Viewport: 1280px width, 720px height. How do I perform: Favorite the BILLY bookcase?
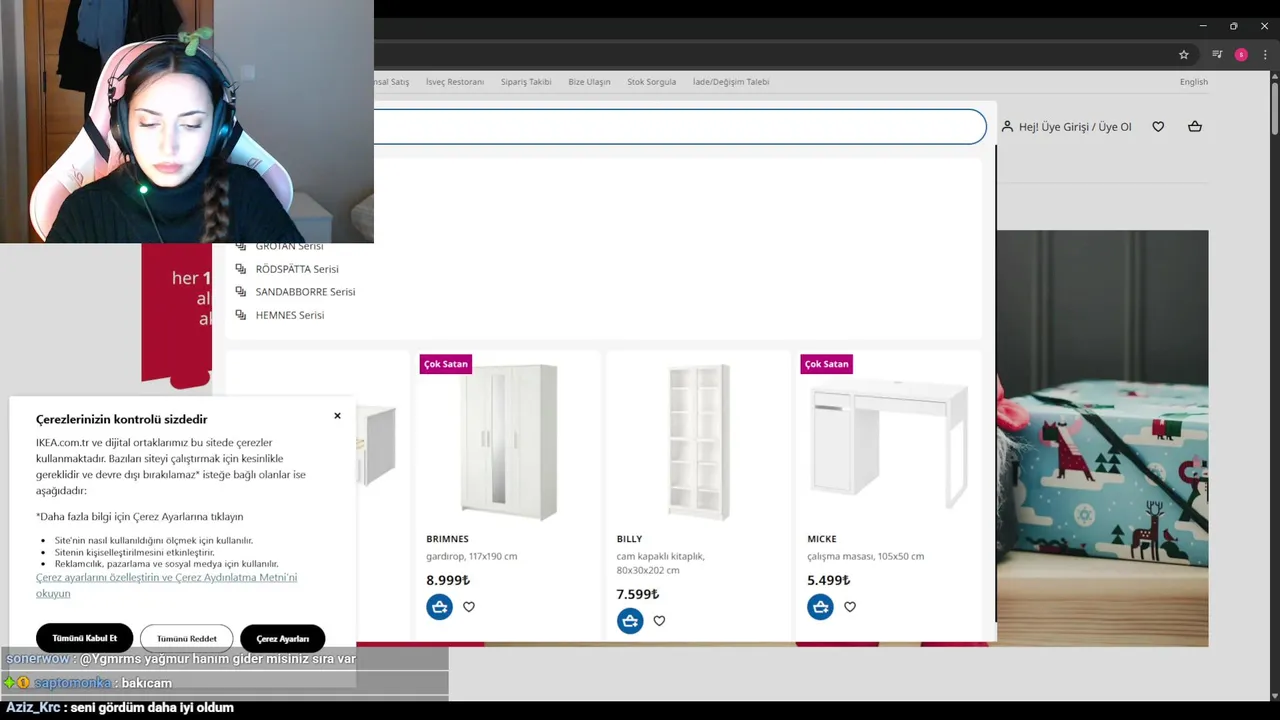pos(659,621)
